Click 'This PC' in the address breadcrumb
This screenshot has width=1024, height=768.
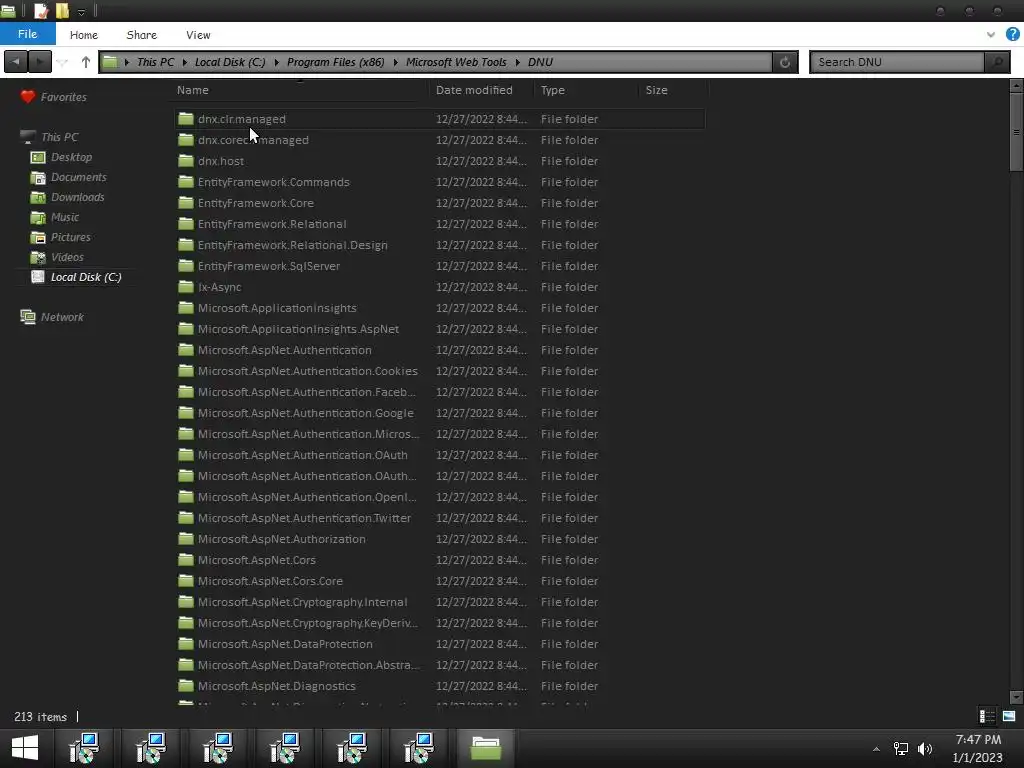(x=155, y=62)
